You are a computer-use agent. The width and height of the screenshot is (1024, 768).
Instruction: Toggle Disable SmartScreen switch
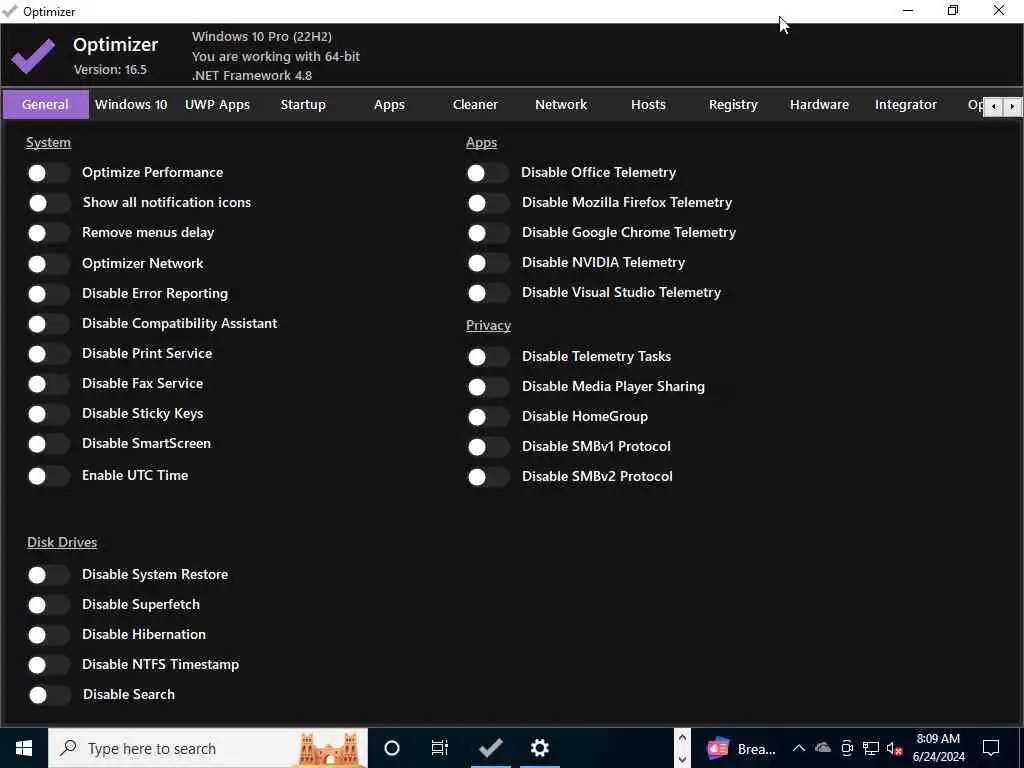(48, 444)
